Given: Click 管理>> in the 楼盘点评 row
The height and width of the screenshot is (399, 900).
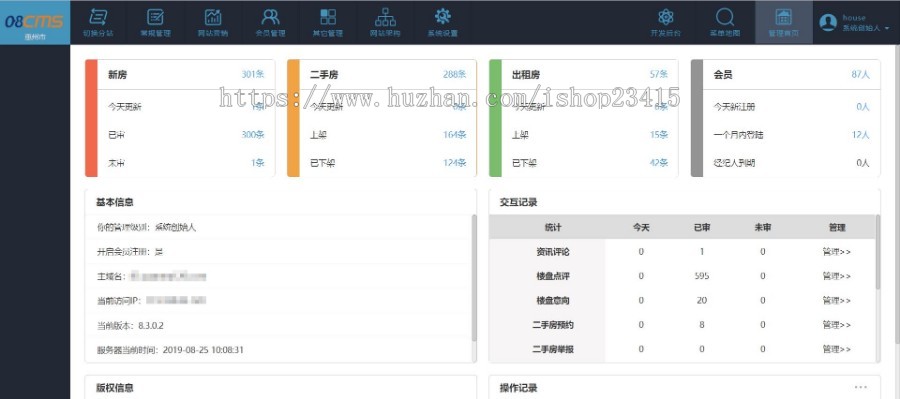Looking at the screenshot, I should (x=836, y=276).
